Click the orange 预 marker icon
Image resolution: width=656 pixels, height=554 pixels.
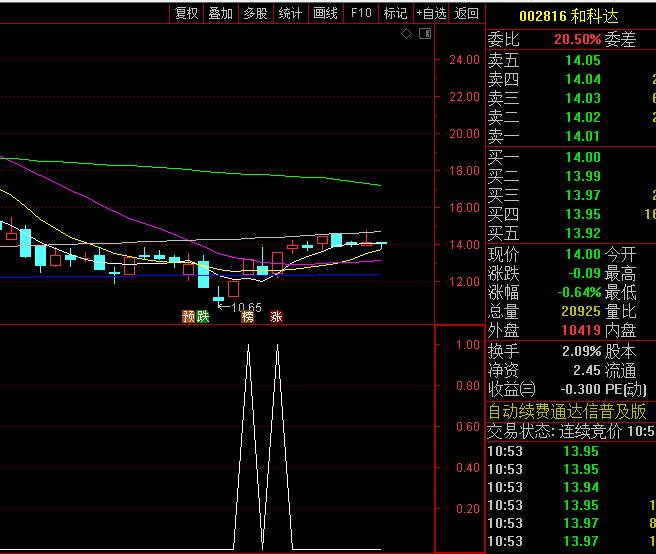point(187,316)
